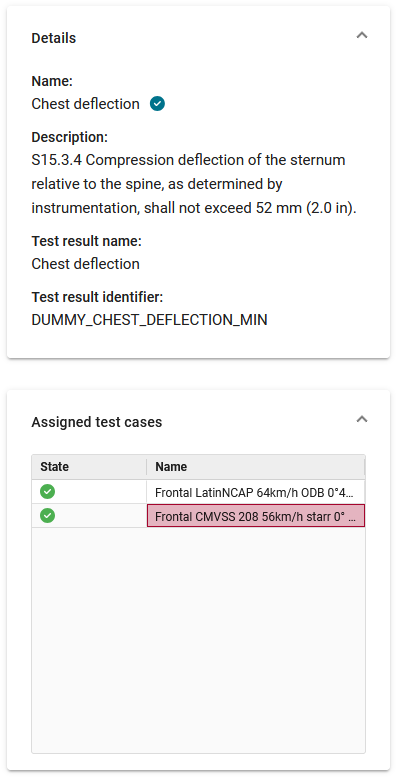Screen dimensions: 397x777
Task: Click the Chest deflection name value
Action: point(85,104)
